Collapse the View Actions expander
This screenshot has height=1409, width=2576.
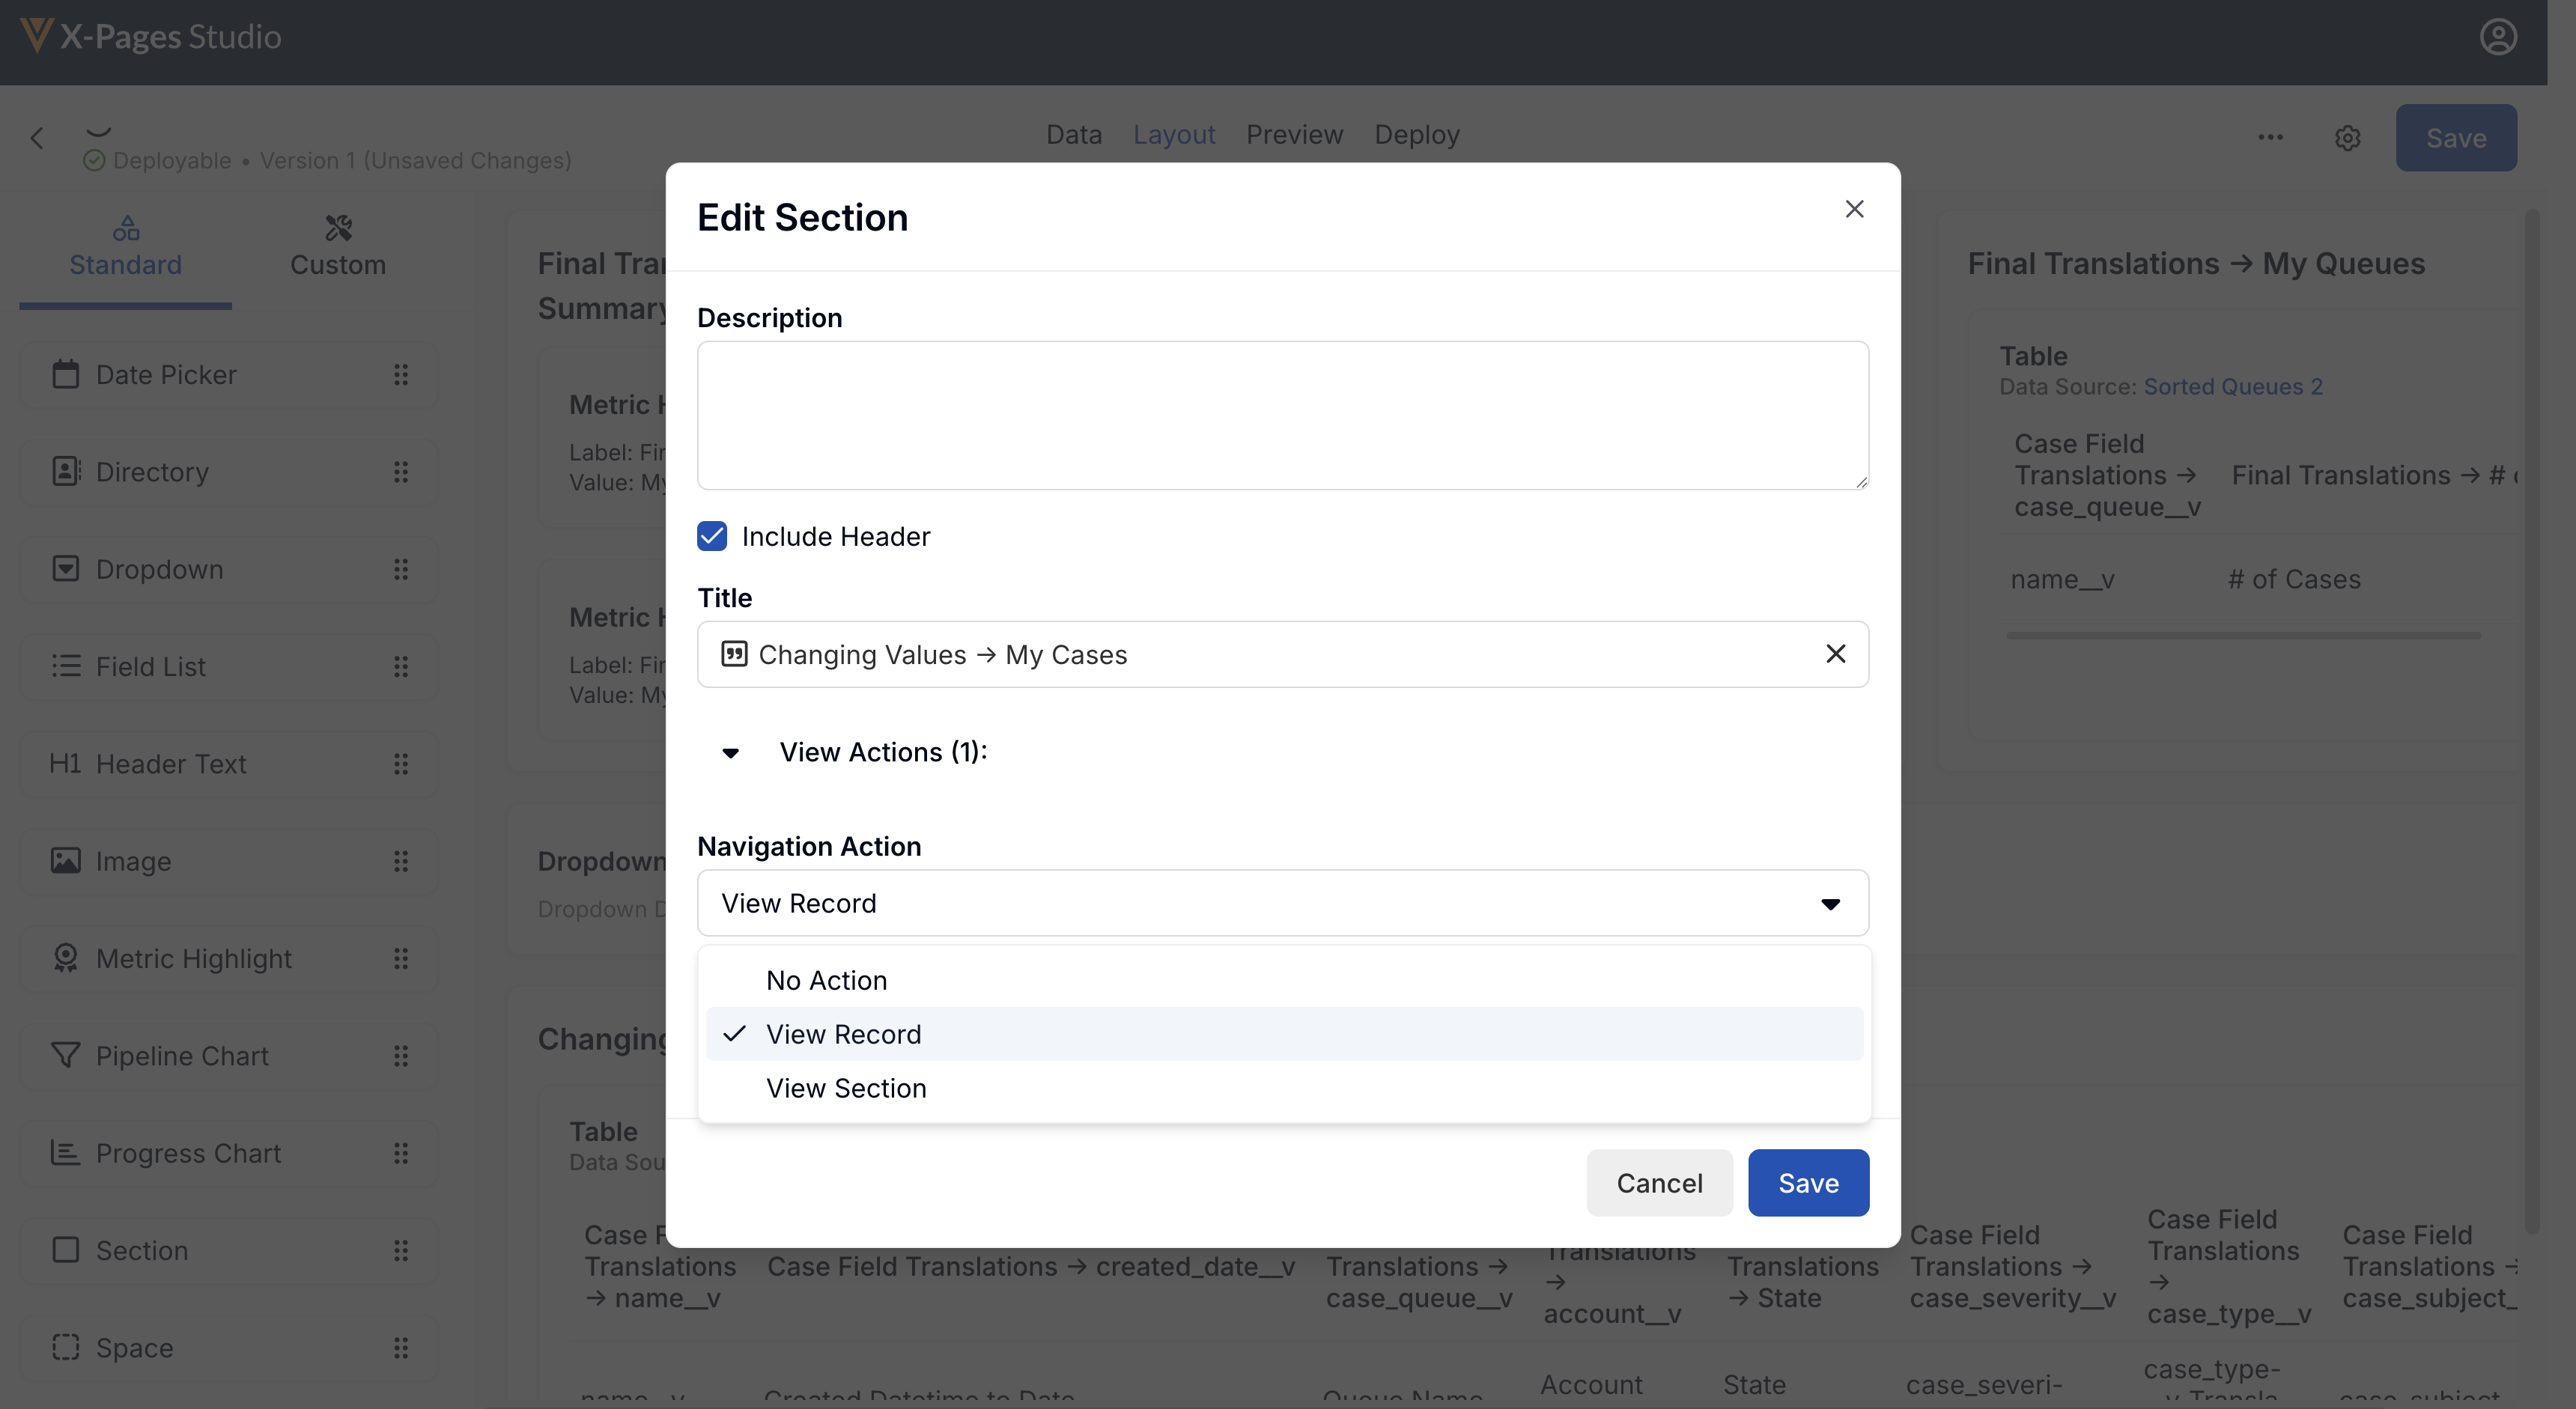point(731,753)
